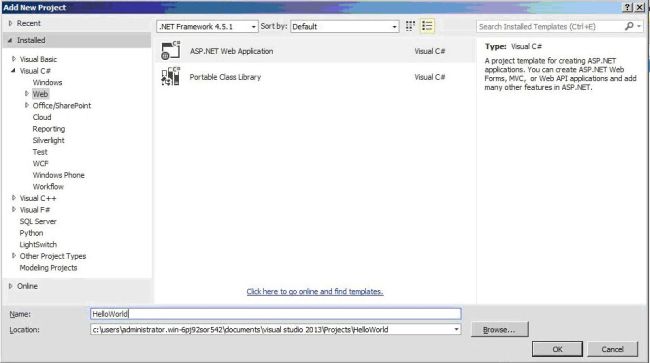The width and height of the screenshot is (650, 363).
Task: Click the search magnifier icon
Action: point(629,26)
